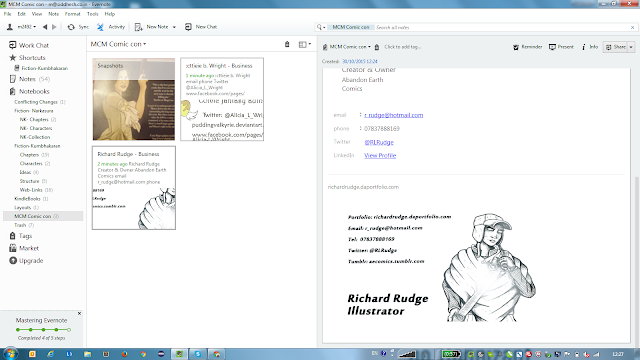The height and width of the screenshot is (360, 640).
Task: Click the search magnifier icon
Action: click(319, 27)
